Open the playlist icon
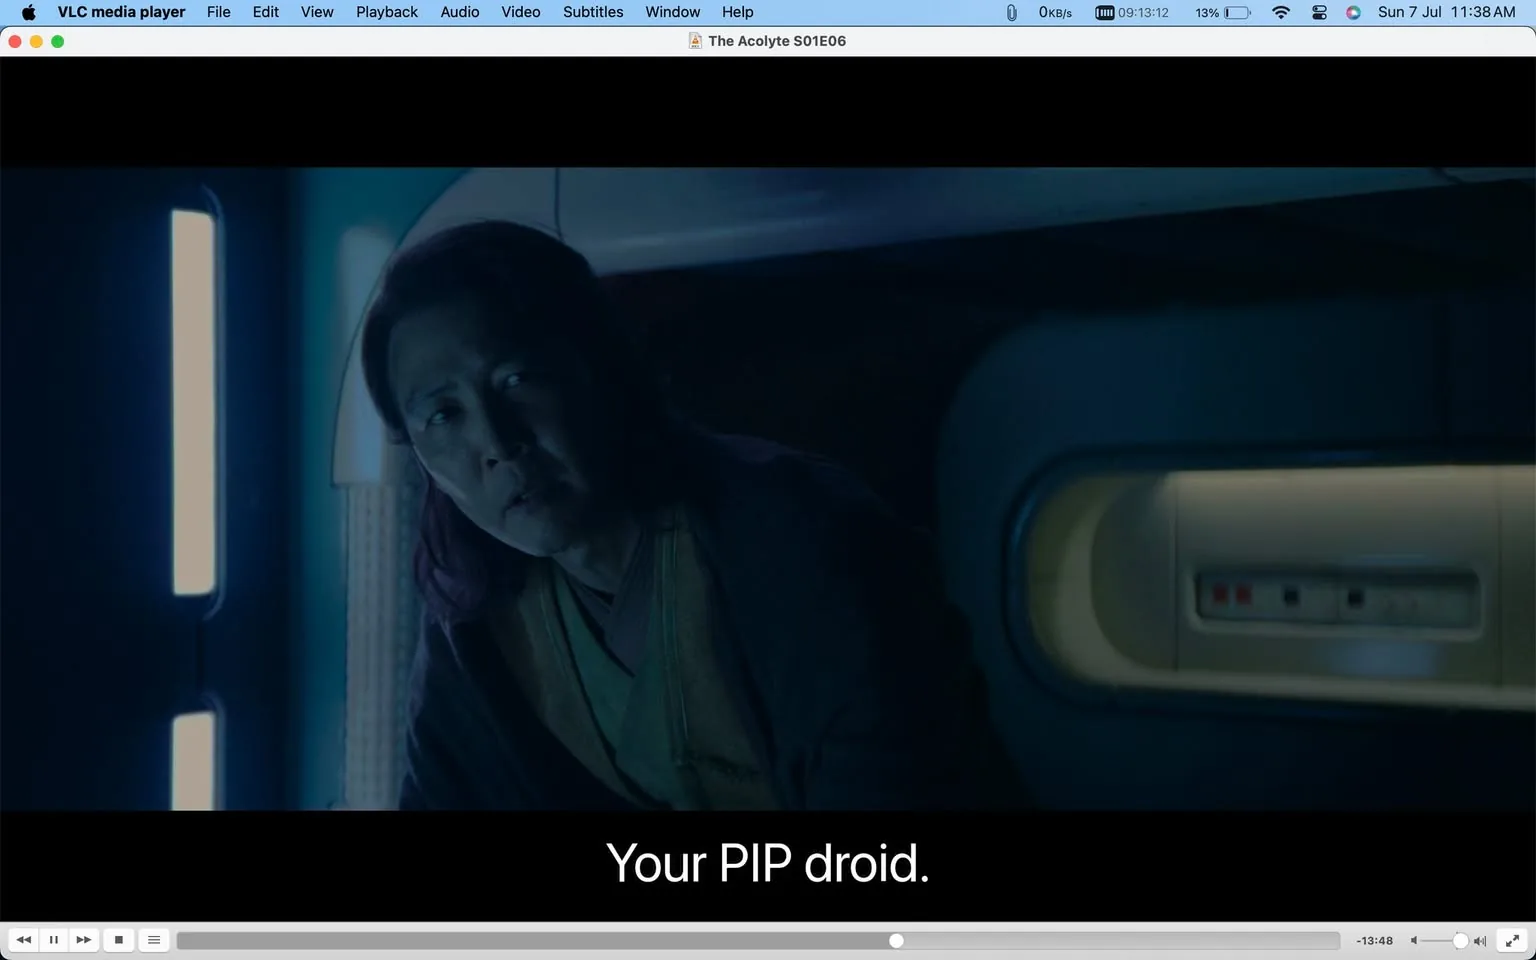Image resolution: width=1536 pixels, height=960 pixels. [x=153, y=940]
